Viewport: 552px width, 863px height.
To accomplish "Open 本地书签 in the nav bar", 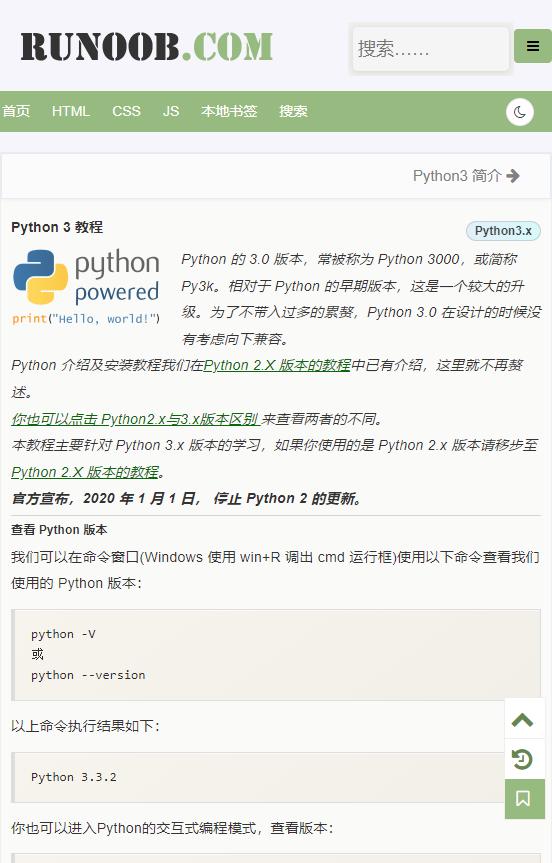I will 229,111.
